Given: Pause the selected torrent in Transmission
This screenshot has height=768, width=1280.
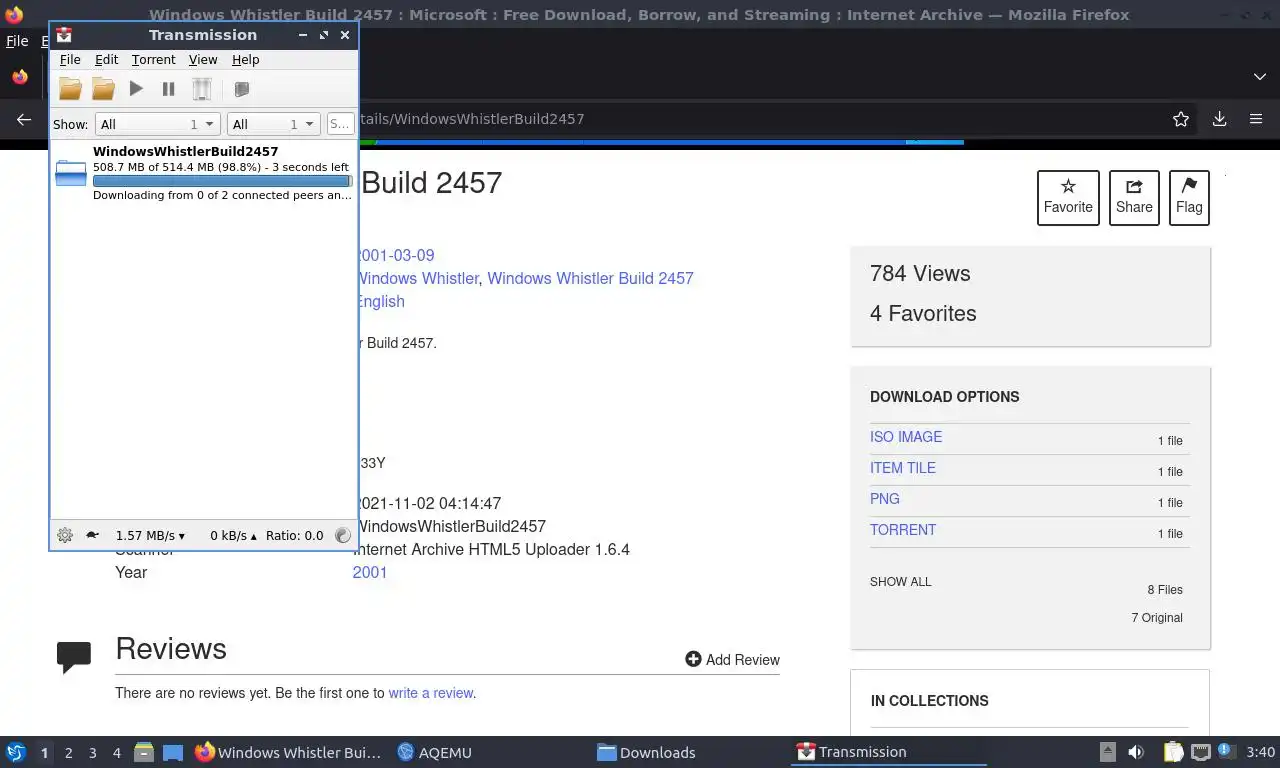Looking at the screenshot, I should [169, 89].
